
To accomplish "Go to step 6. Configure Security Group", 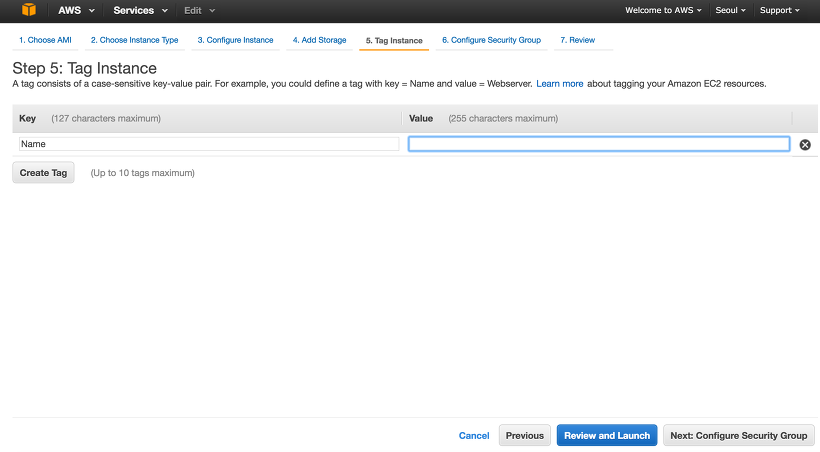I will point(492,40).
